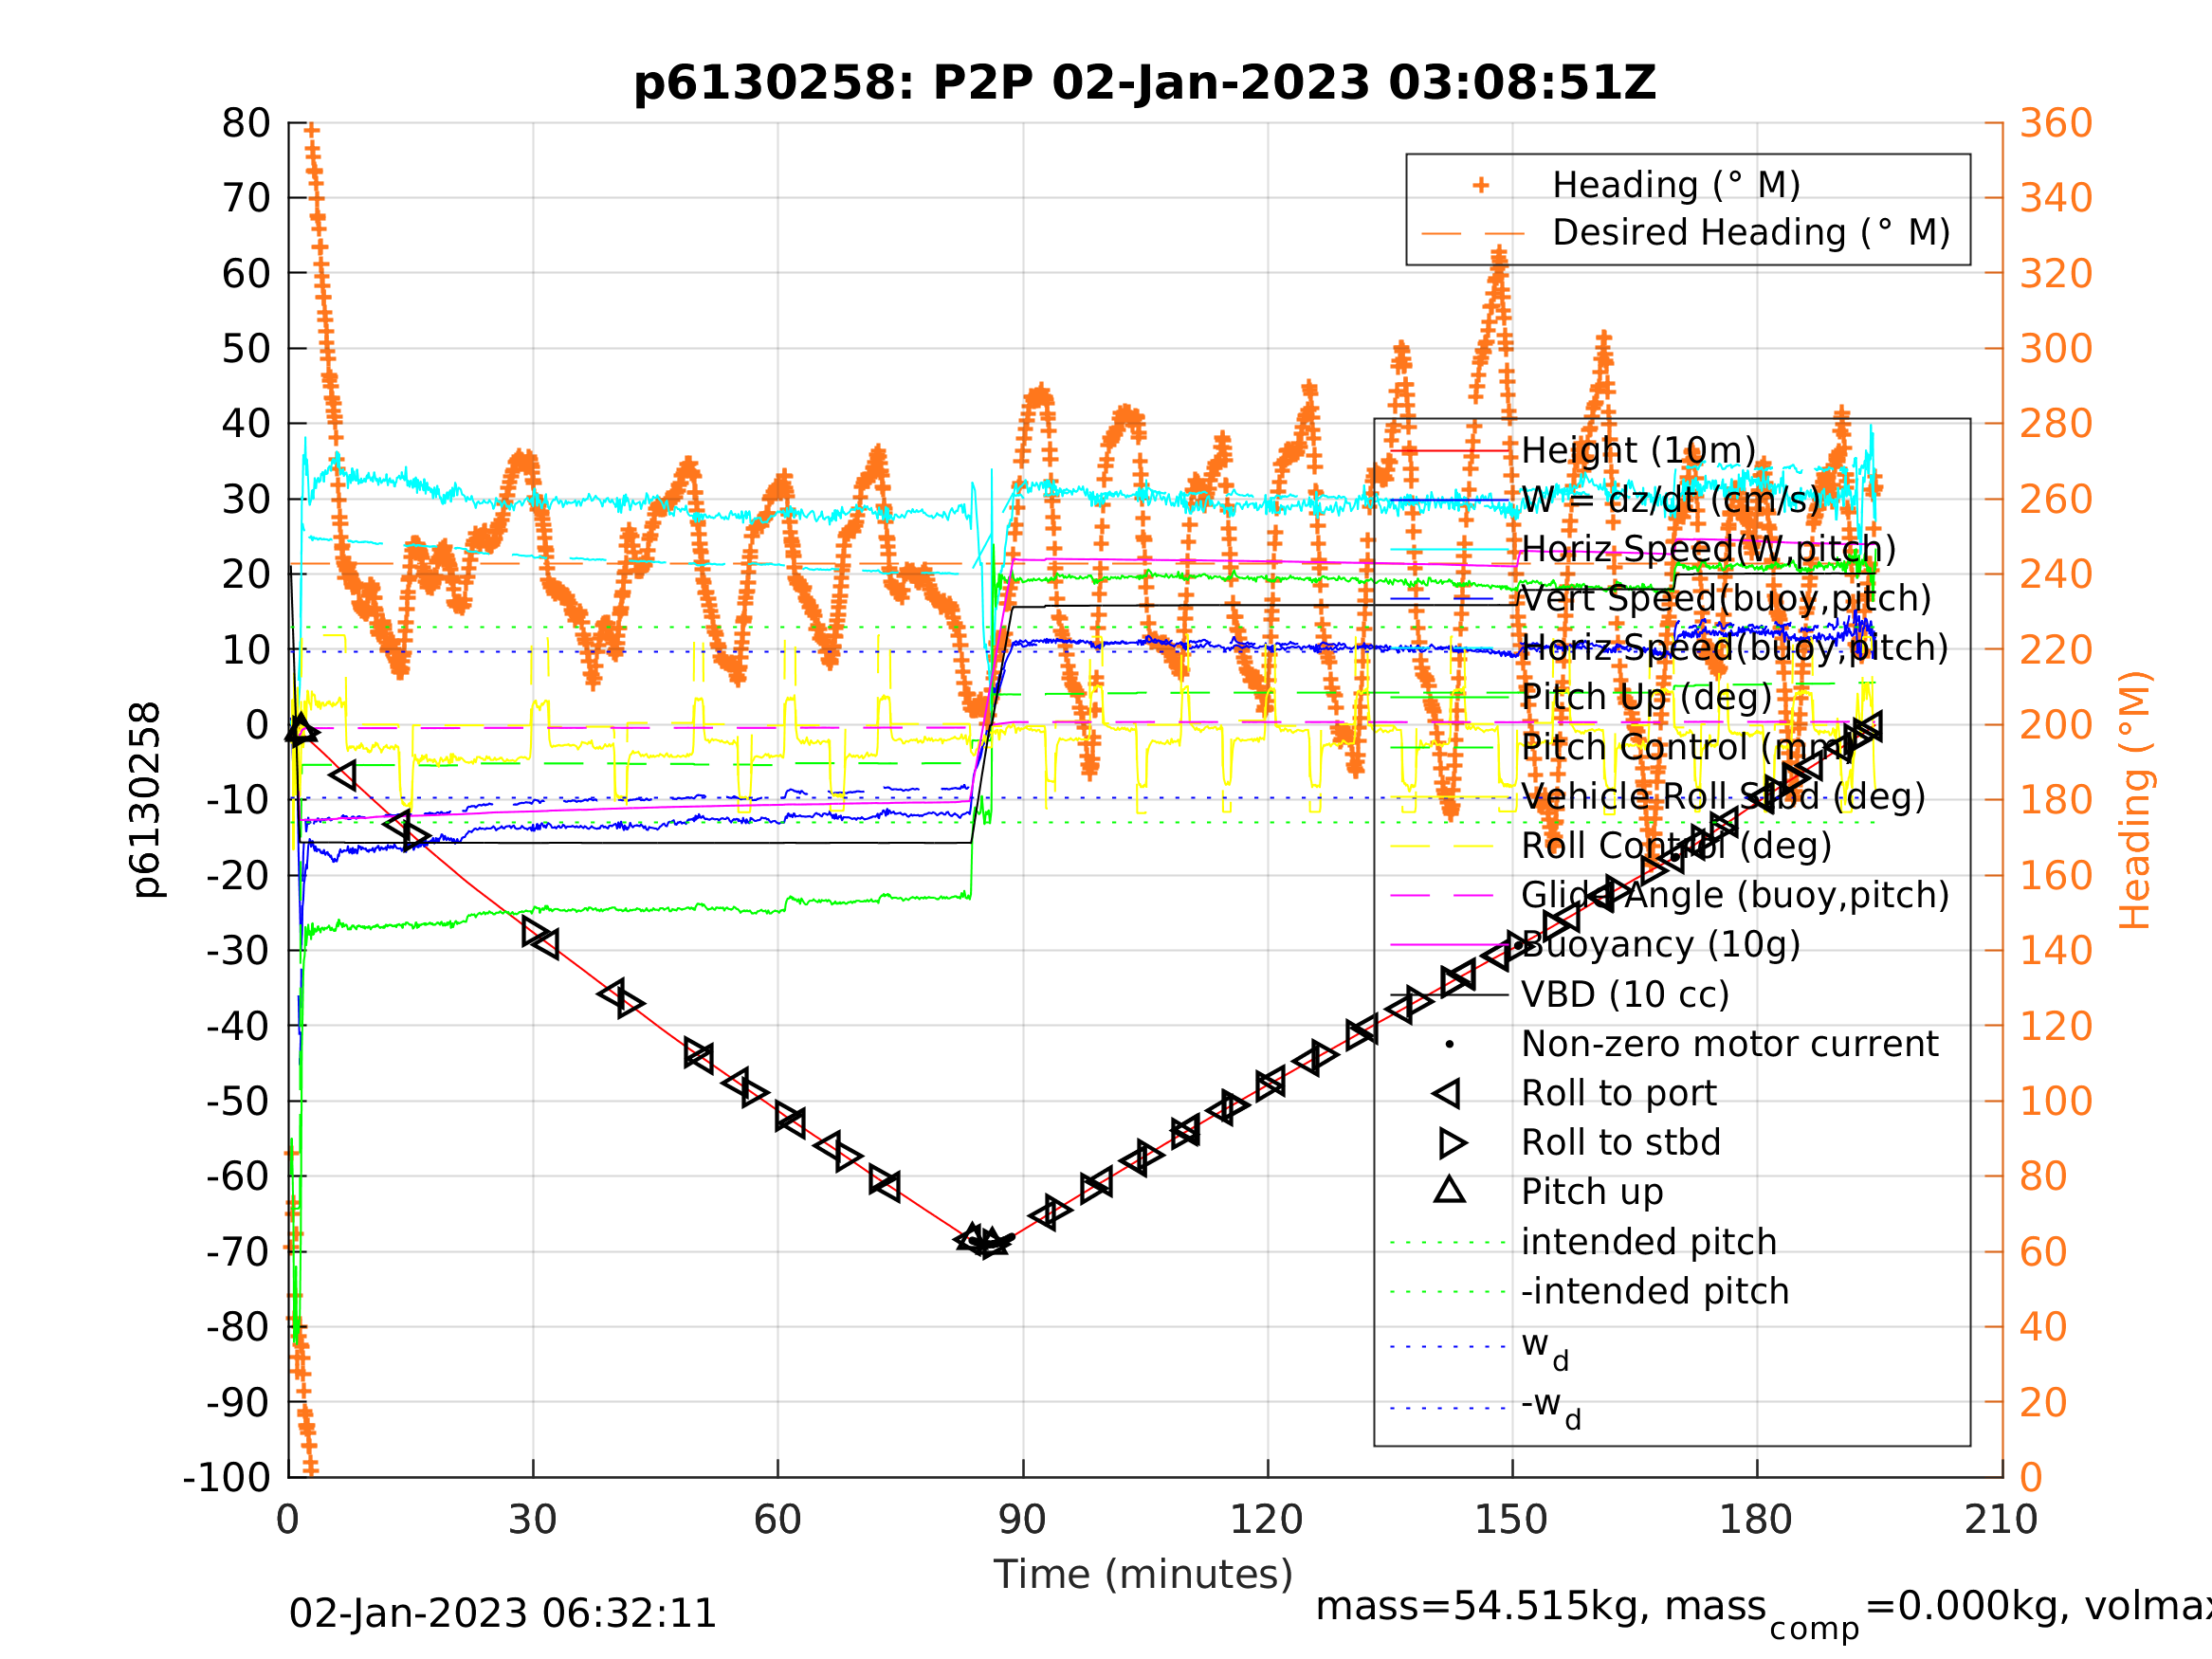2212x1659 pixels.
Task: Click the Vehicle Roll Stbd legend entry
Action: tap(1722, 797)
